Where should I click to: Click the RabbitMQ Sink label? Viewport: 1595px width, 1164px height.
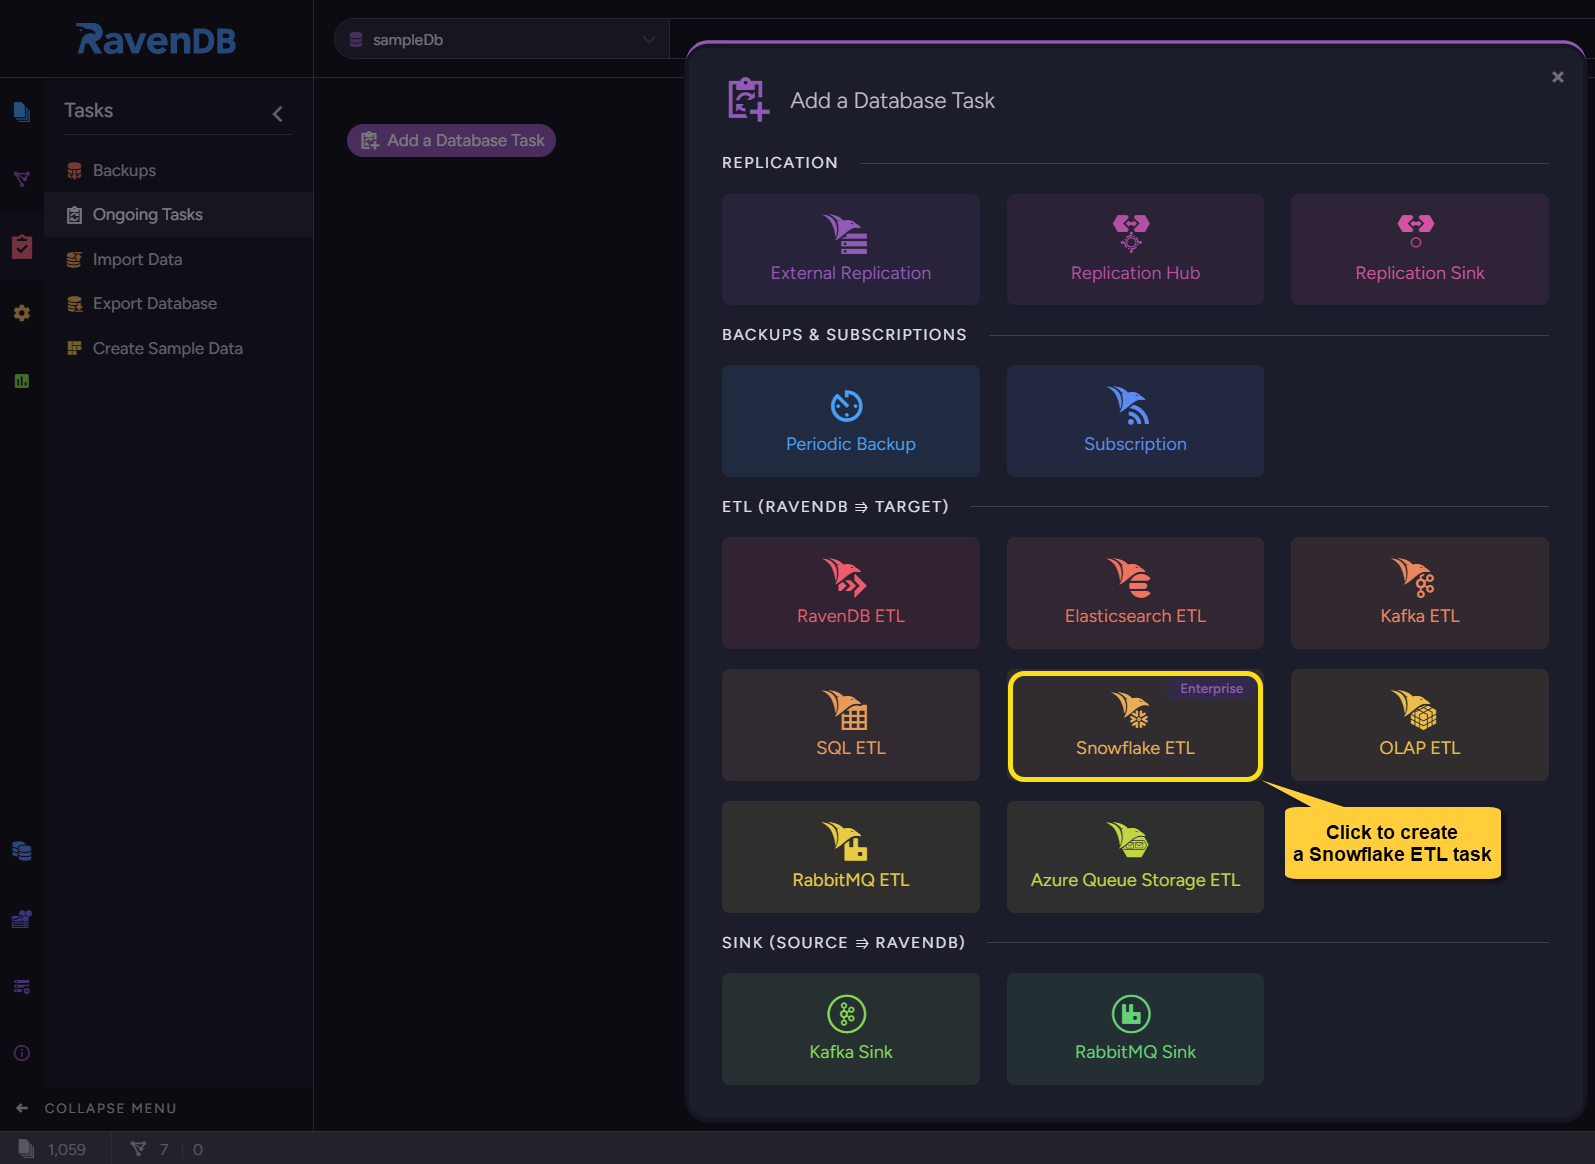click(x=1135, y=1052)
